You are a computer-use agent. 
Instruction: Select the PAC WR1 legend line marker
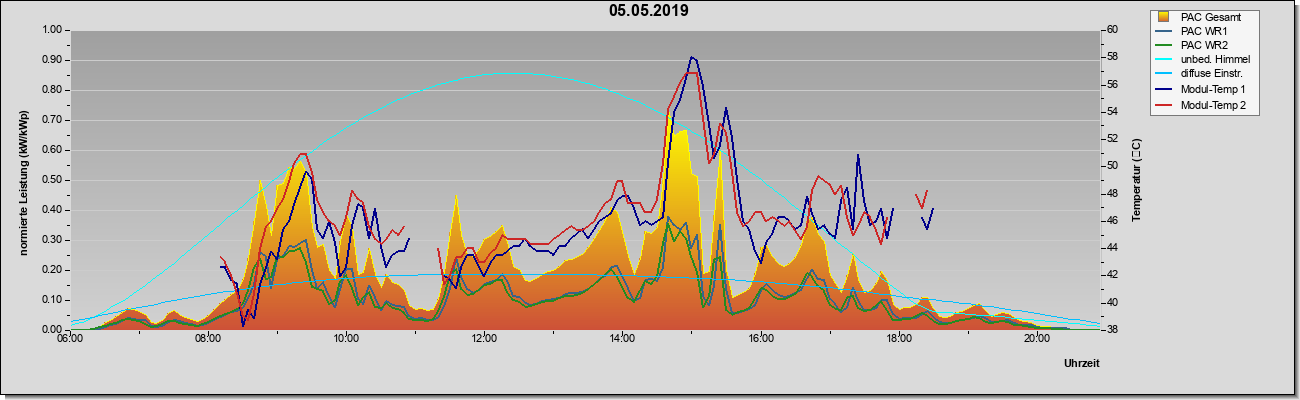tap(1164, 31)
